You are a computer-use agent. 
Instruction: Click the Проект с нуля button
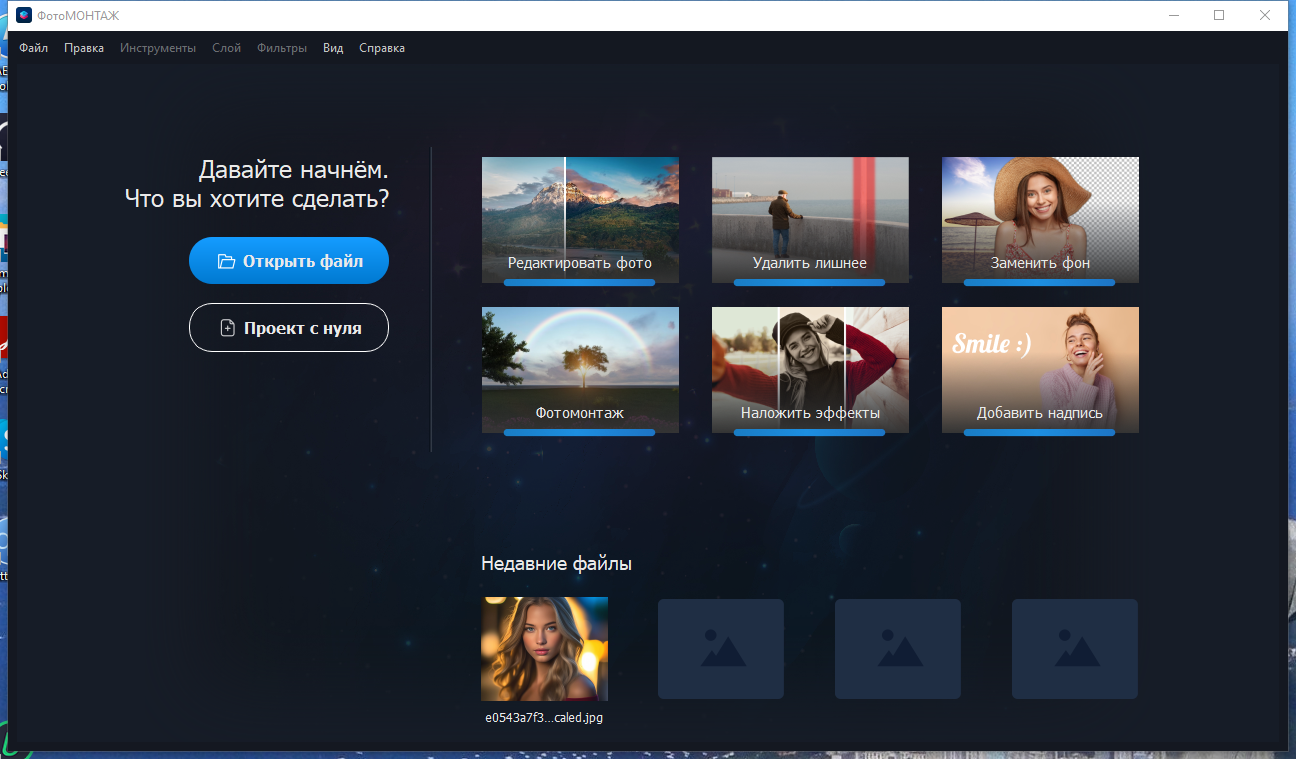click(289, 328)
